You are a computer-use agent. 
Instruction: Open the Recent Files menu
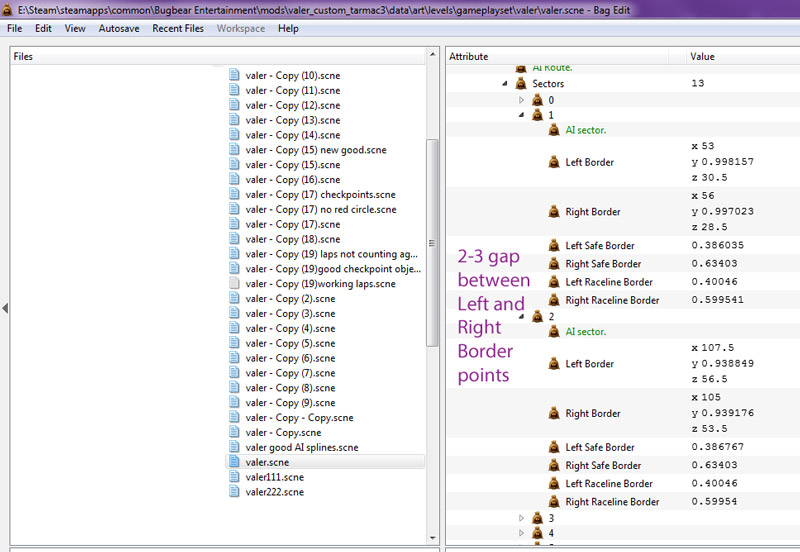click(x=178, y=29)
